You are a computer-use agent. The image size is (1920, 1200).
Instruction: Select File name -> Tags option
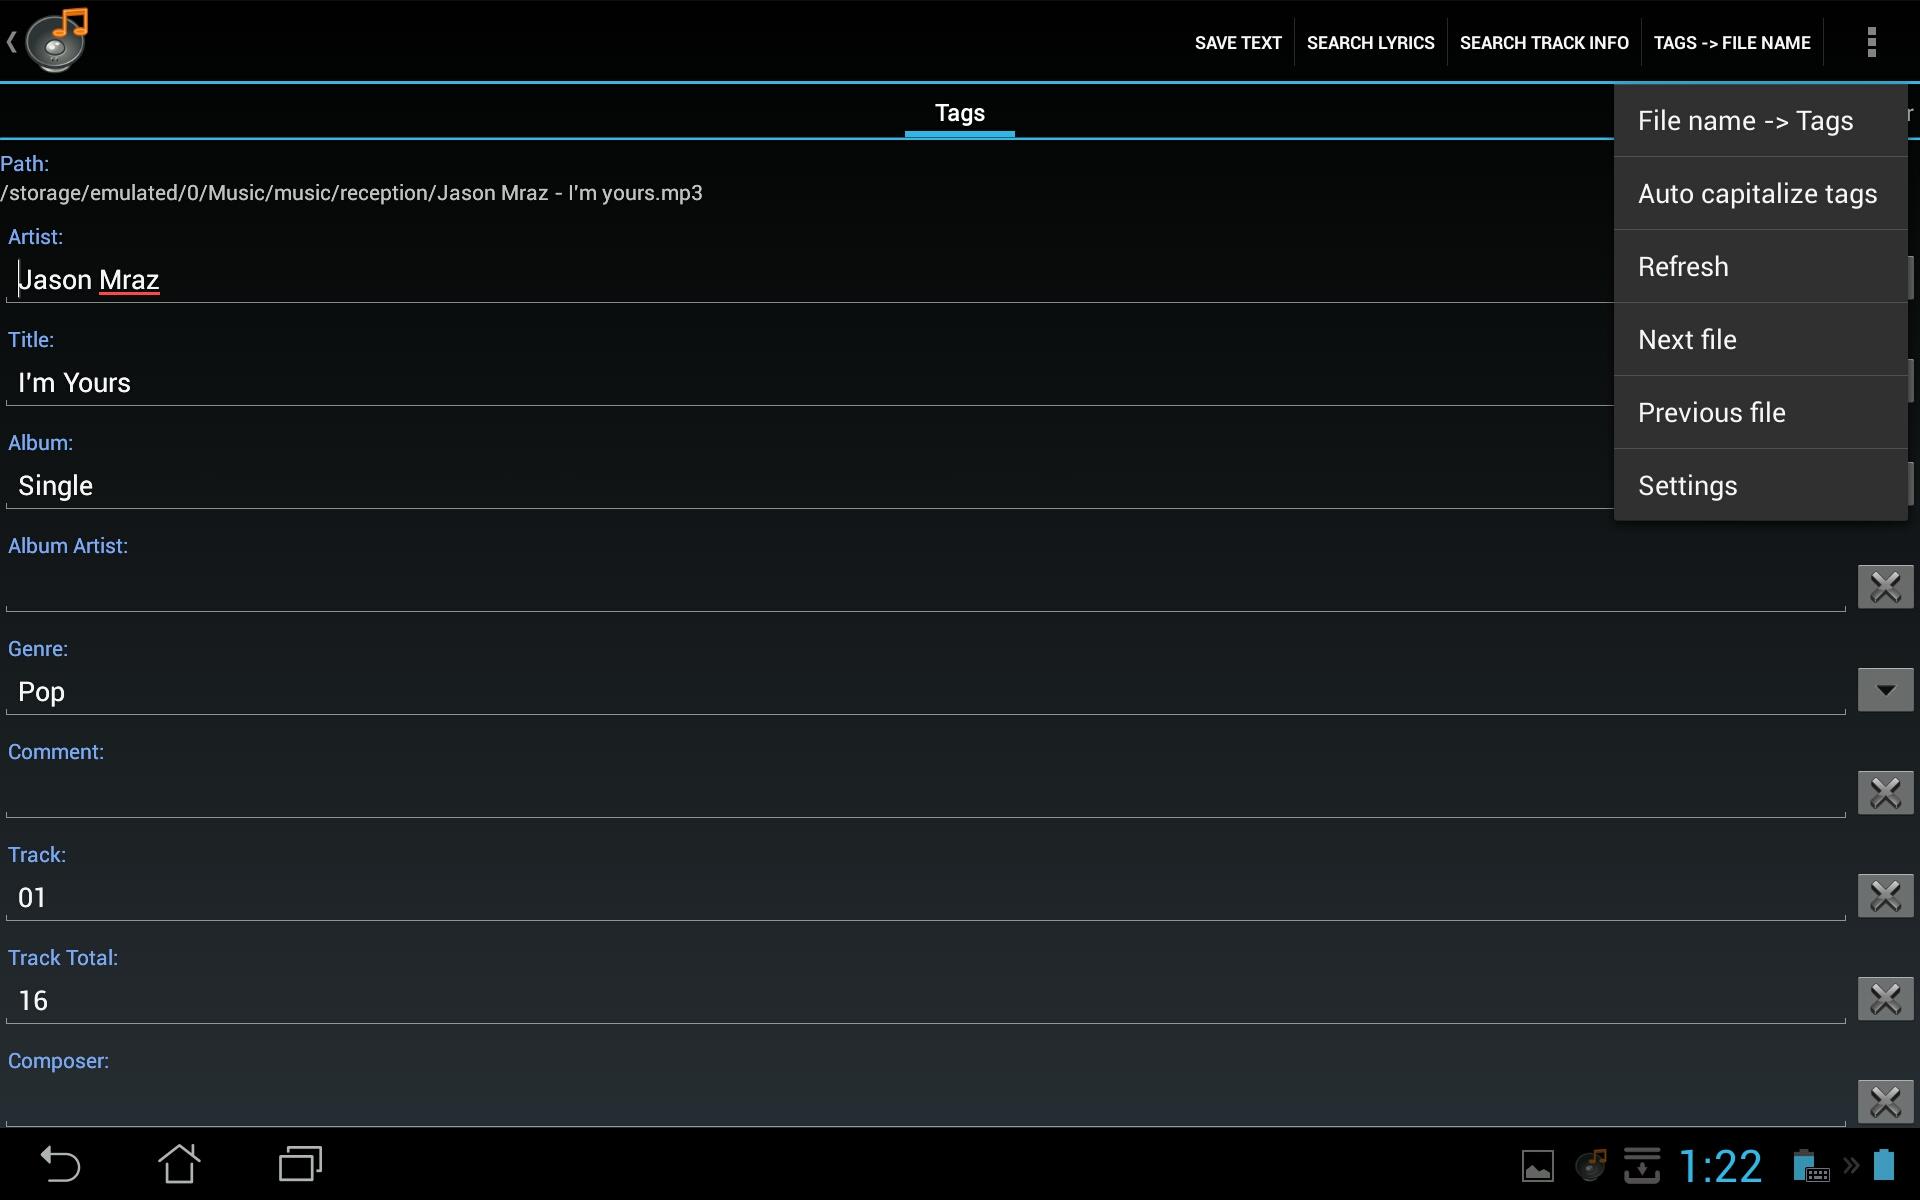1745,121
